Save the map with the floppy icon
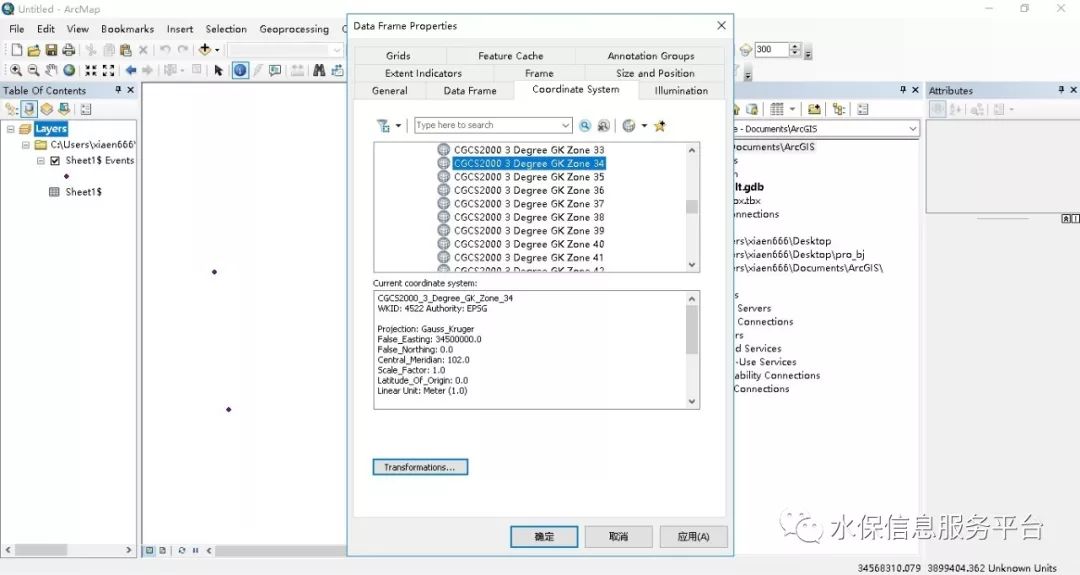This screenshot has width=1080, height=575. (51, 50)
